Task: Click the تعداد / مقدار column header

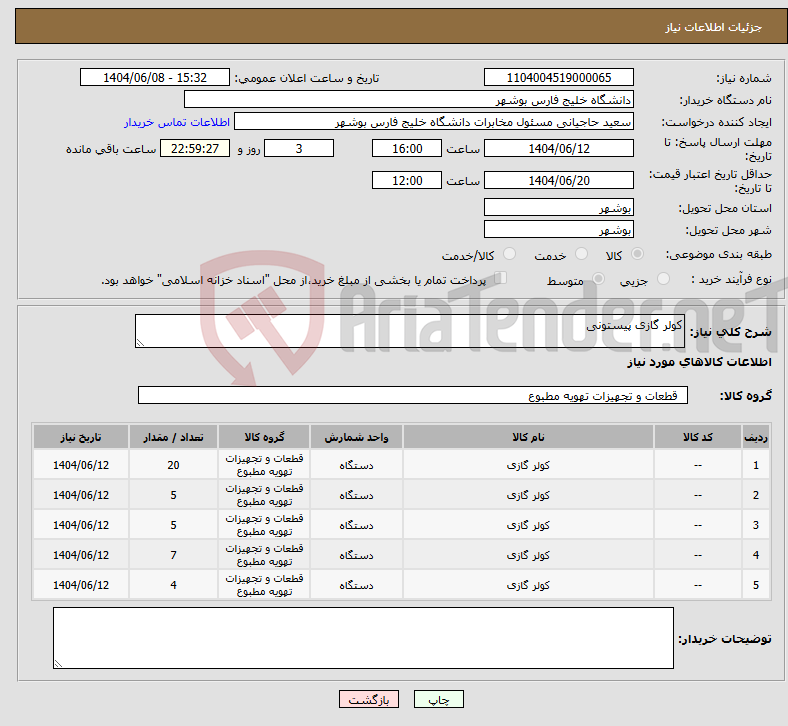Action: pos(173,437)
